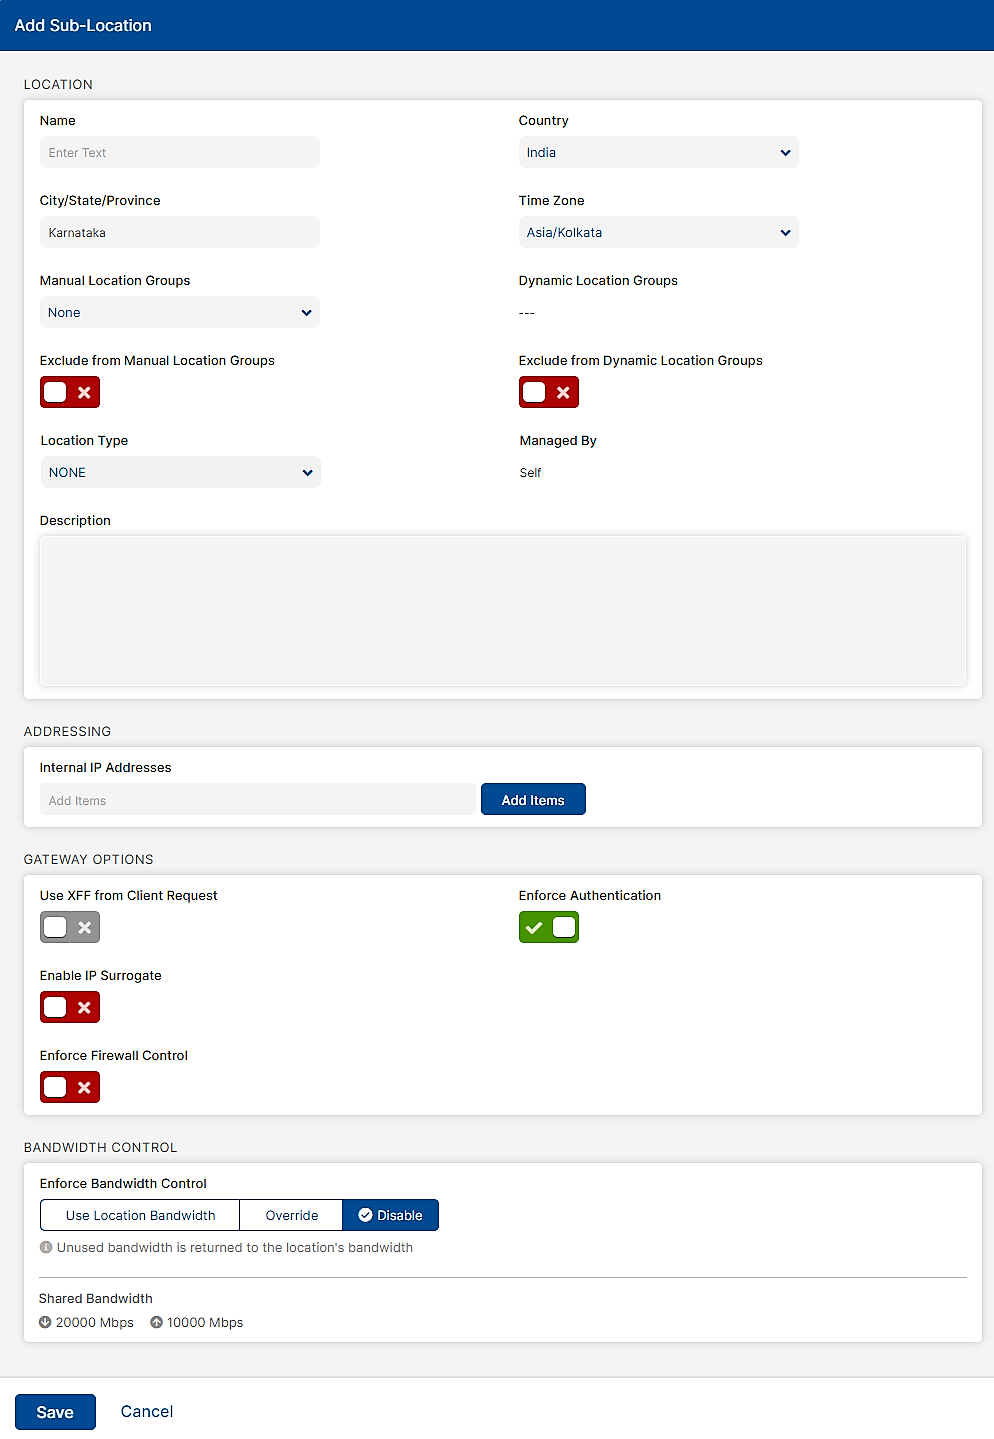Expand the Location Type dropdown
This screenshot has width=994, height=1439.
click(179, 472)
